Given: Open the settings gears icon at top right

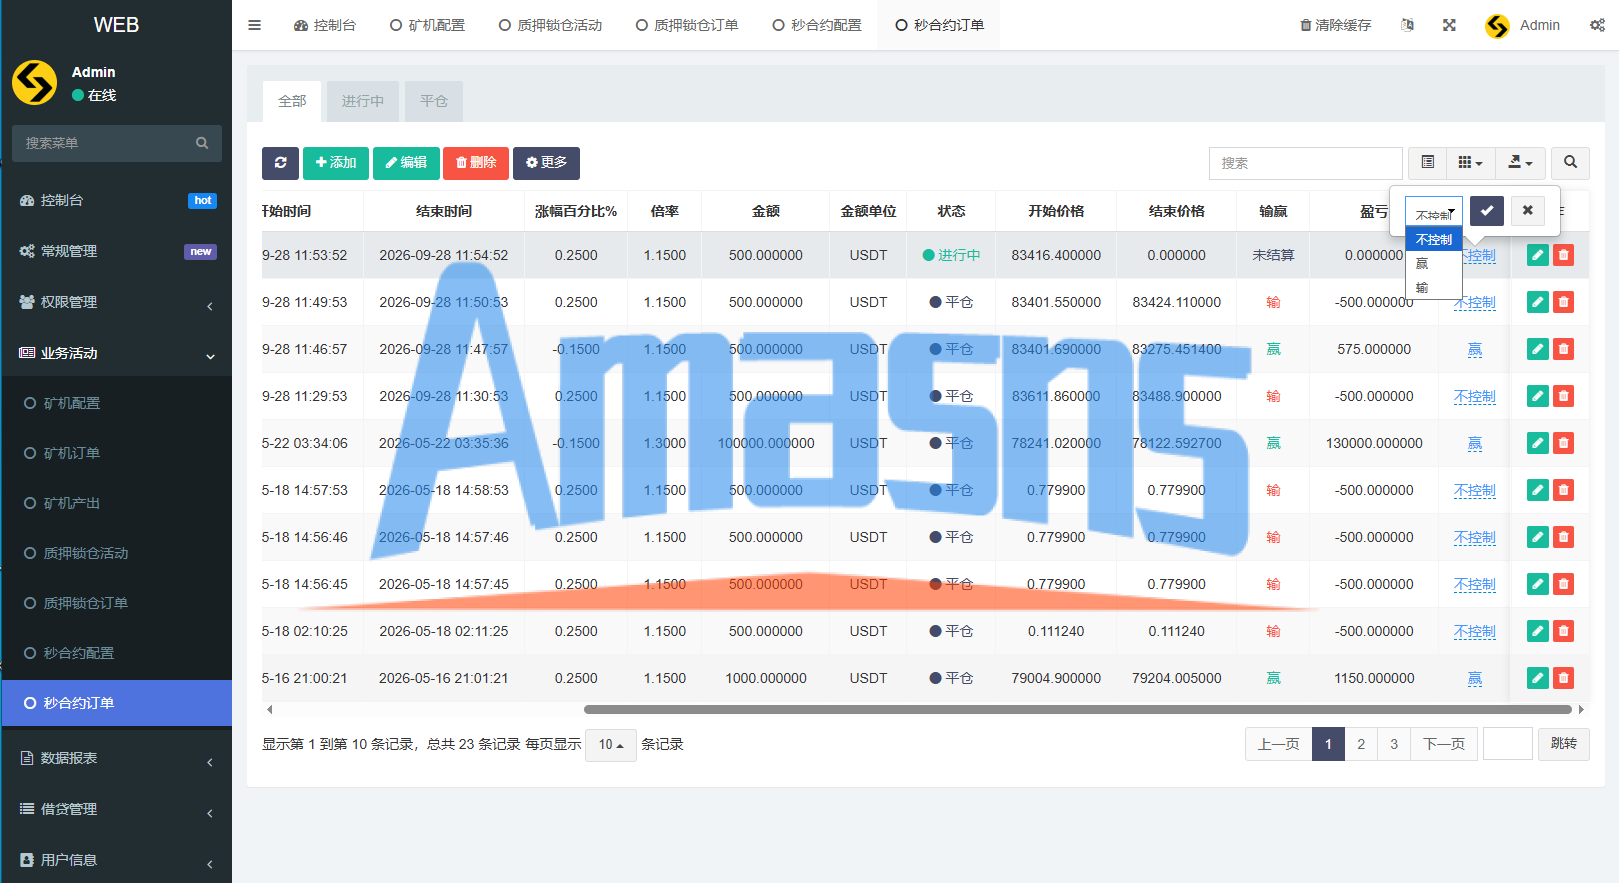Looking at the screenshot, I should [x=1597, y=25].
